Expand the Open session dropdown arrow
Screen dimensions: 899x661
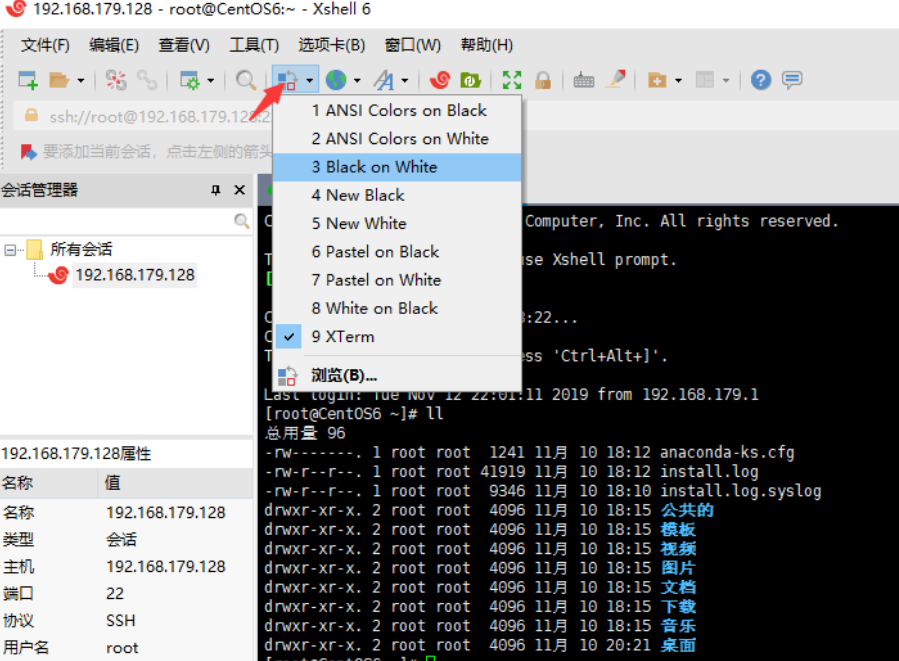point(81,80)
